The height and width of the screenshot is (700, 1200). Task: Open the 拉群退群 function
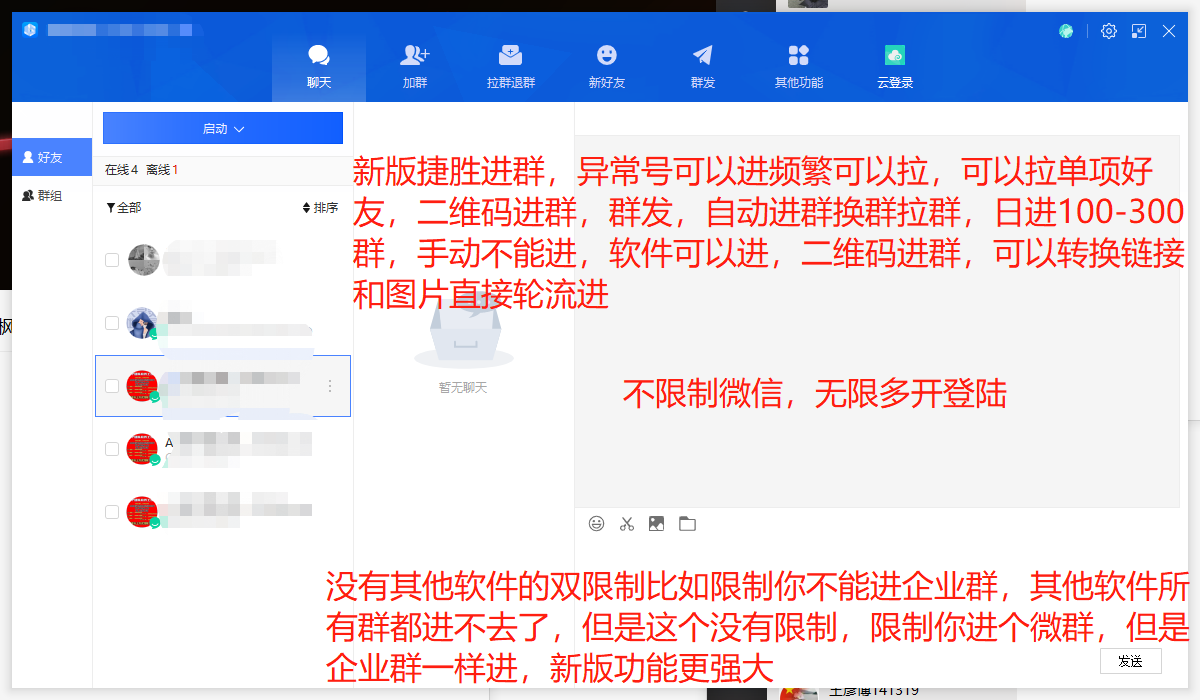click(x=511, y=66)
